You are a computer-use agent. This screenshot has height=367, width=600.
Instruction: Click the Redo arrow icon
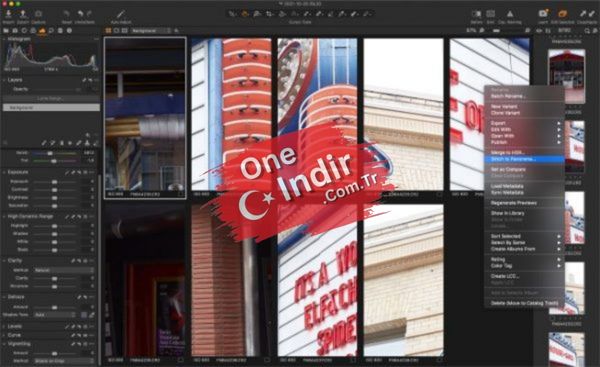[x=89, y=14]
